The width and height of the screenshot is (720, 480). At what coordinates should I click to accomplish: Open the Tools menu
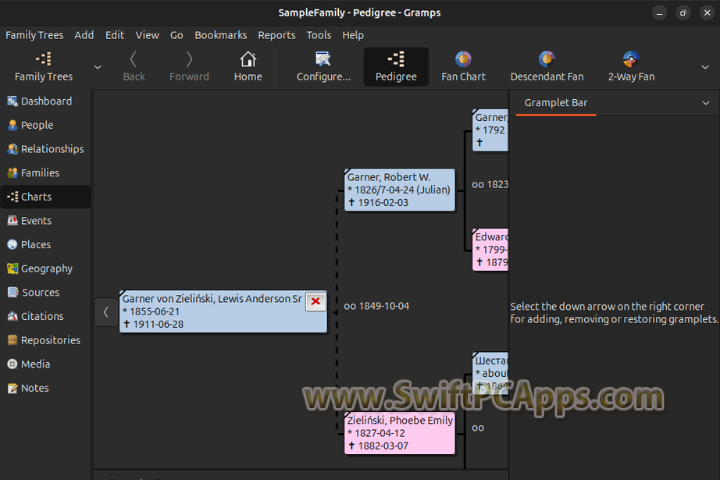319,35
